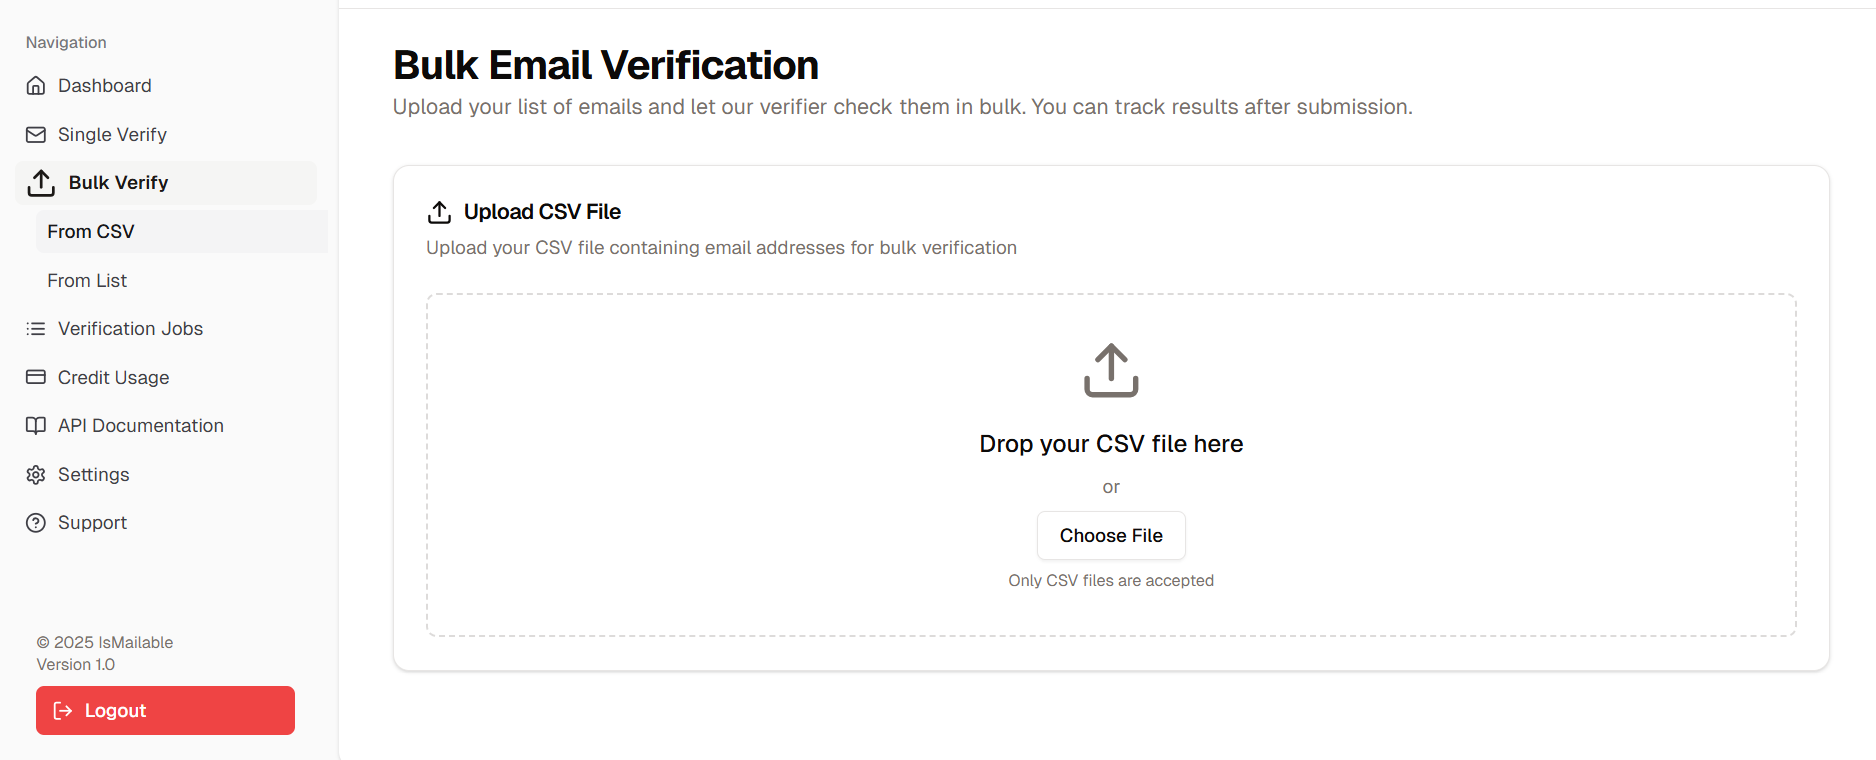1876x760 pixels.
Task: Select the From CSV submenu item
Action: point(182,232)
